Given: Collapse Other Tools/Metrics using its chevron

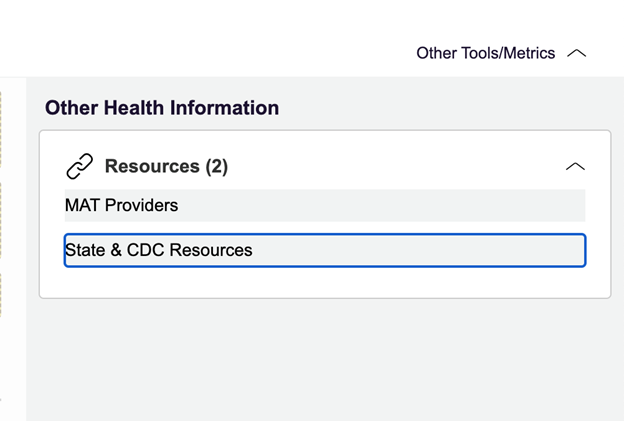Looking at the screenshot, I should (x=577, y=53).
